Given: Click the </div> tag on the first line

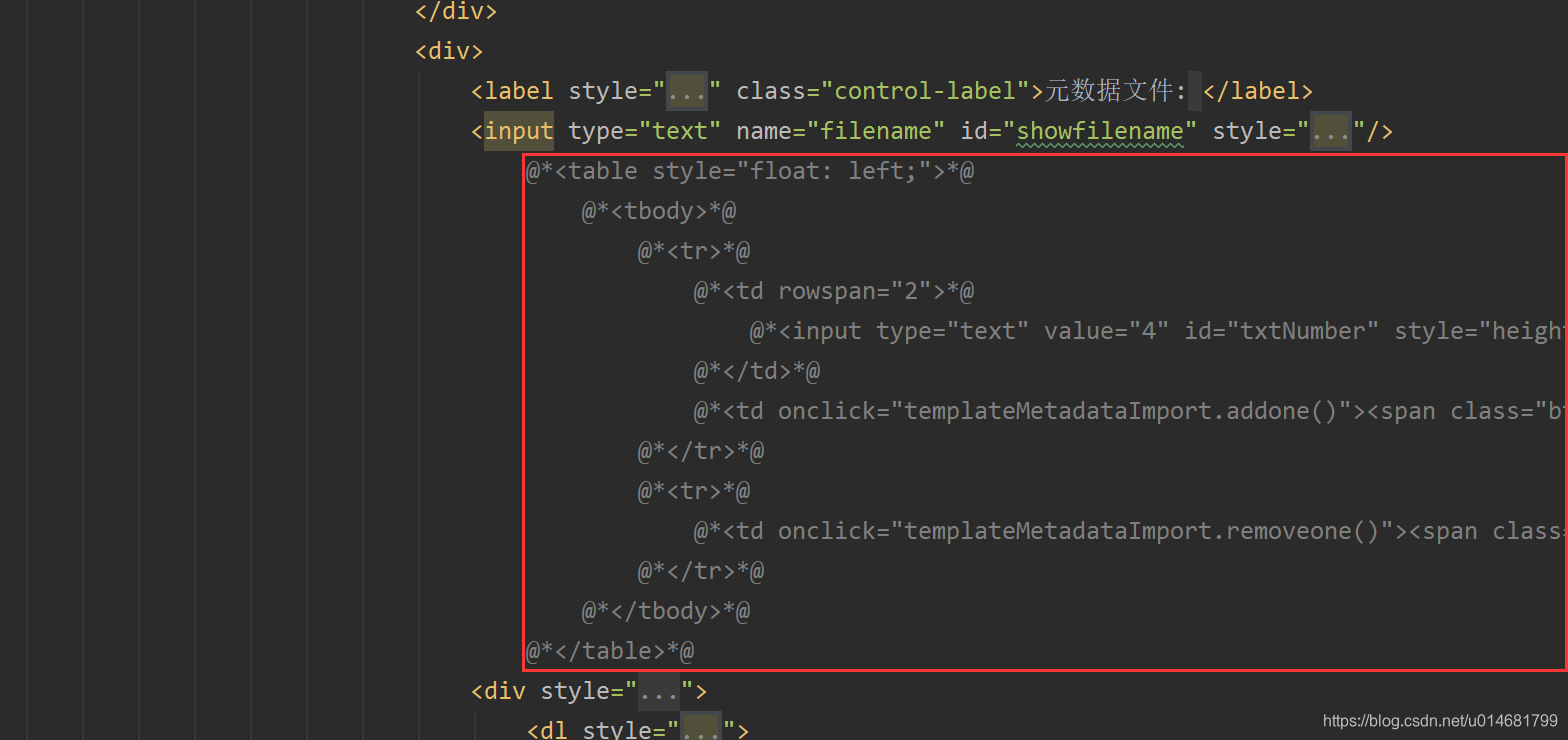Looking at the screenshot, I should [456, 11].
